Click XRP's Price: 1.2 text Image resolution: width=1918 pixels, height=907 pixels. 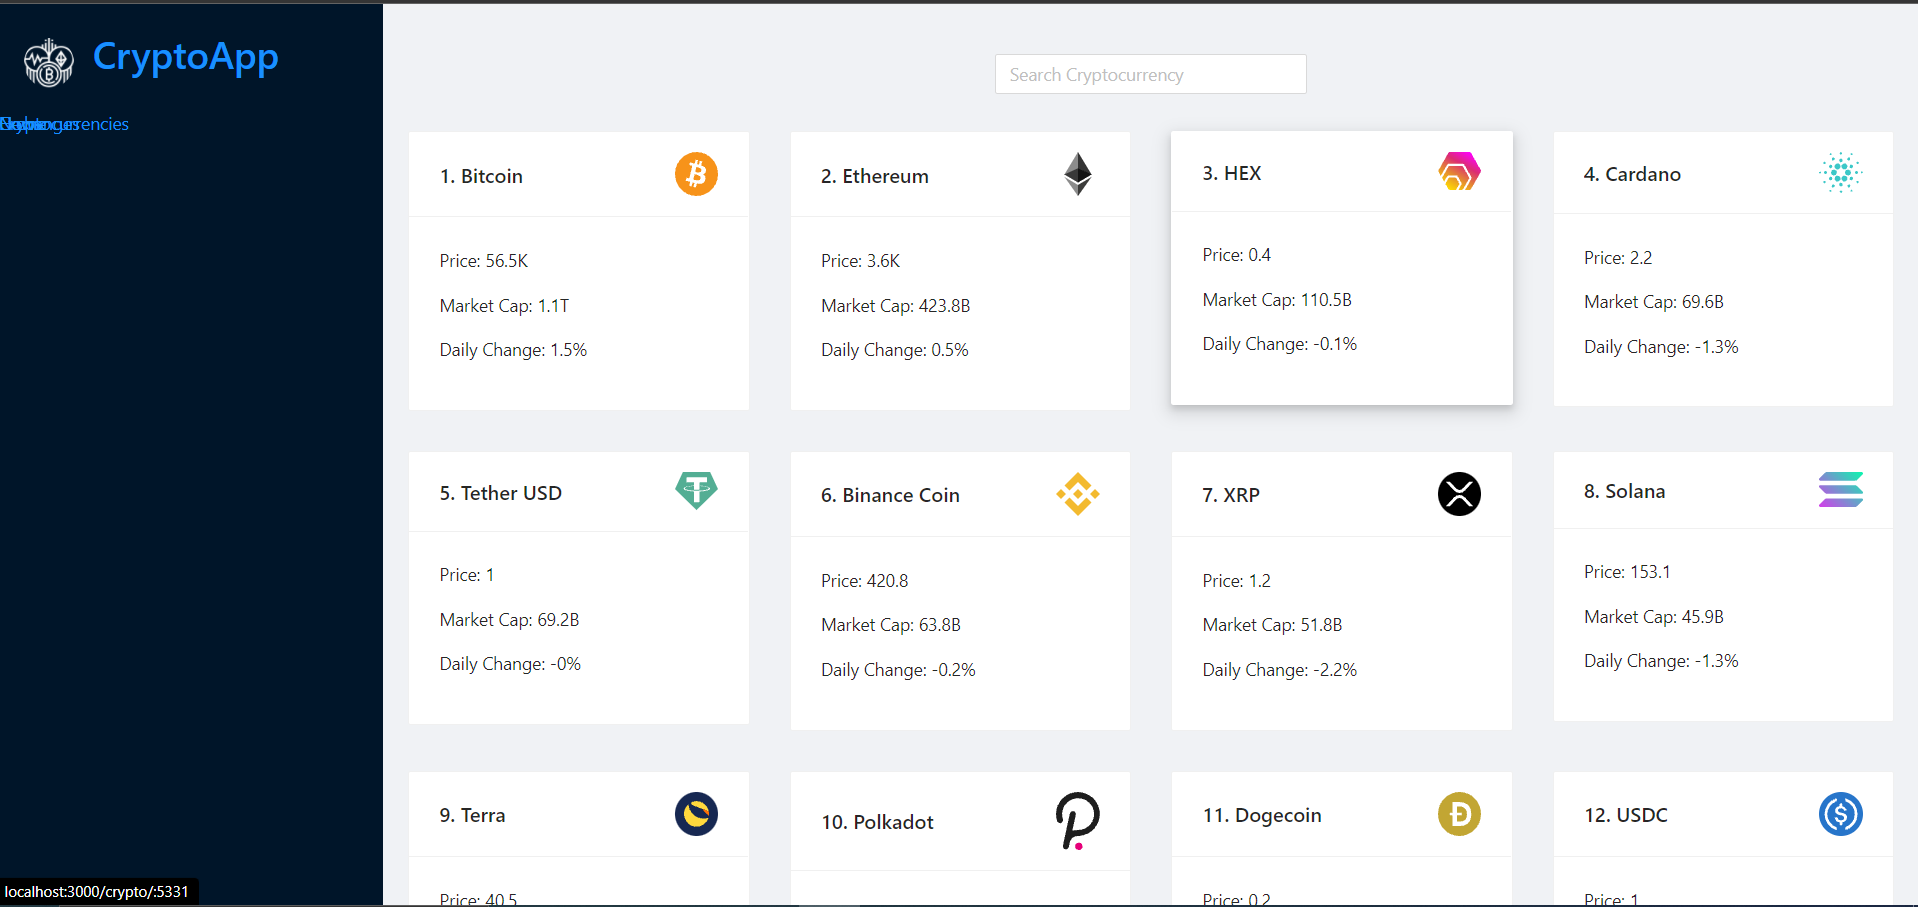click(x=1237, y=581)
